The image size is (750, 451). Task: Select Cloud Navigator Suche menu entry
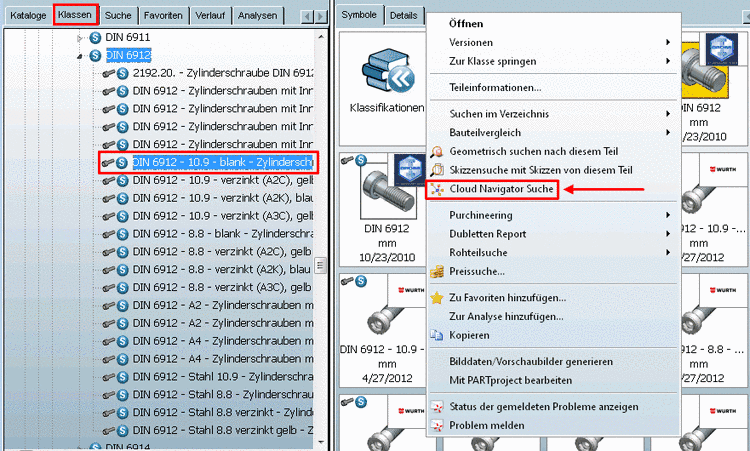502,189
